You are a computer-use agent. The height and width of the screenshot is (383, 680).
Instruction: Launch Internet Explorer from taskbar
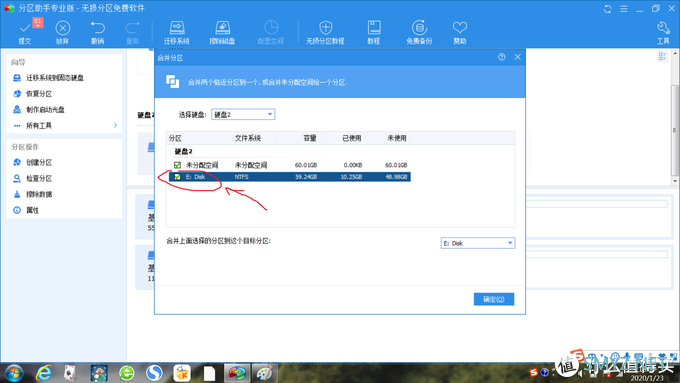(43, 373)
